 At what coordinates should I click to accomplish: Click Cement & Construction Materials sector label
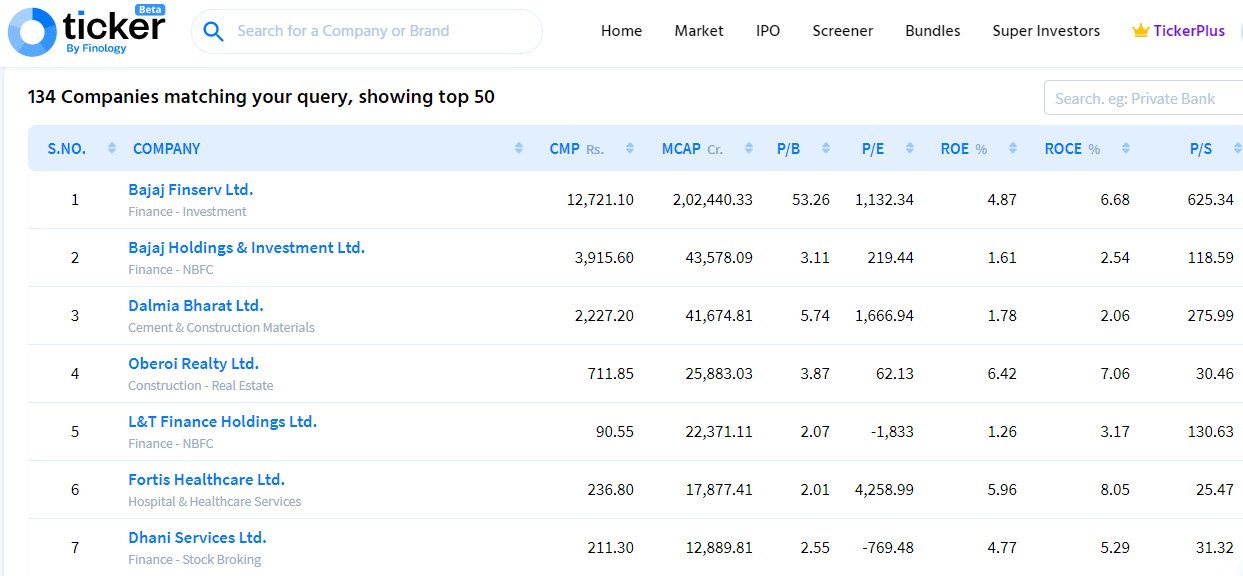pyautogui.click(x=221, y=327)
